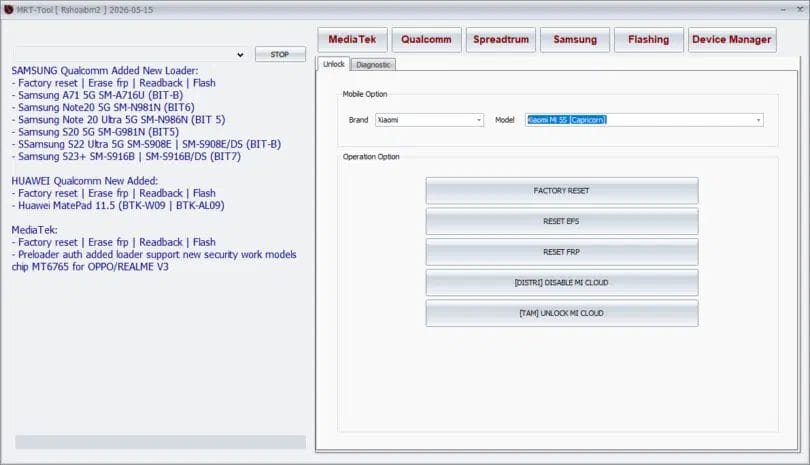Switch to the Unlock tab
This screenshot has height=465, width=810.
click(334, 64)
